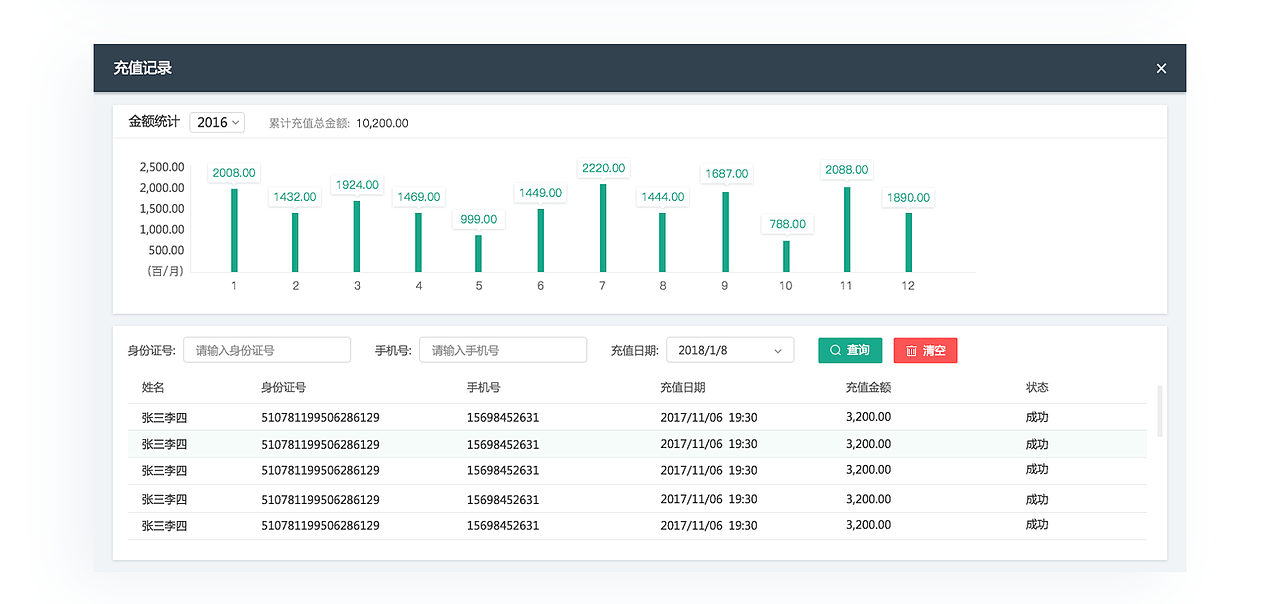Click the 1469.00 bar label for month 4
1280x604 pixels.
(x=418, y=197)
